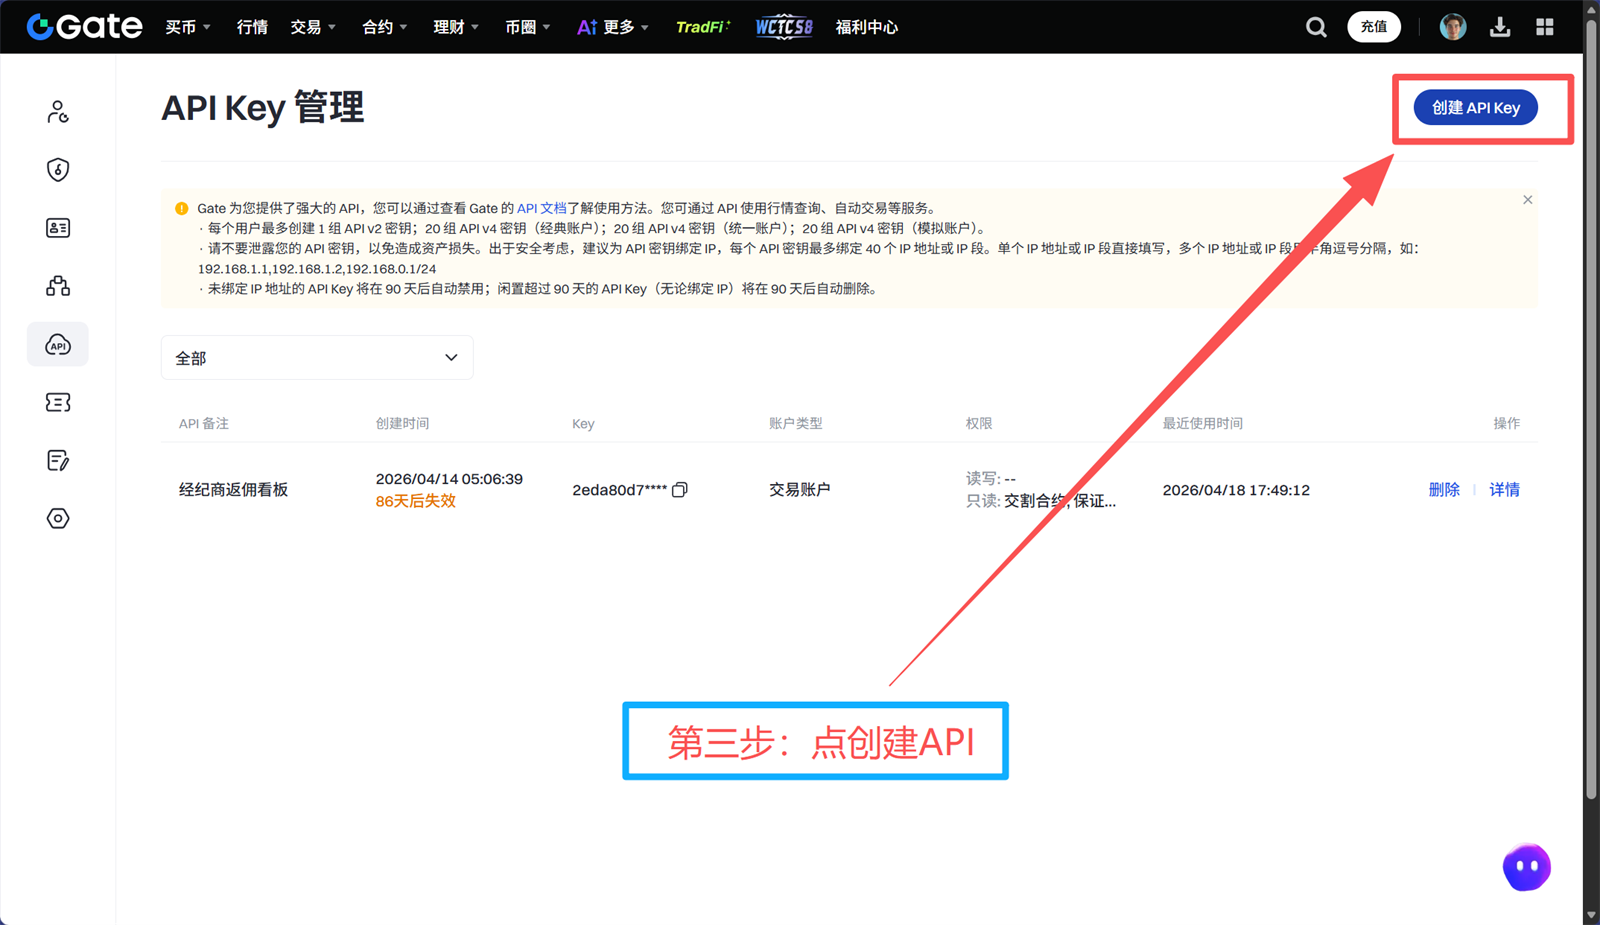This screenshot has width=1600, height=925.
Task: Click the page vertical scrollbar
Action: point(1591,409)
